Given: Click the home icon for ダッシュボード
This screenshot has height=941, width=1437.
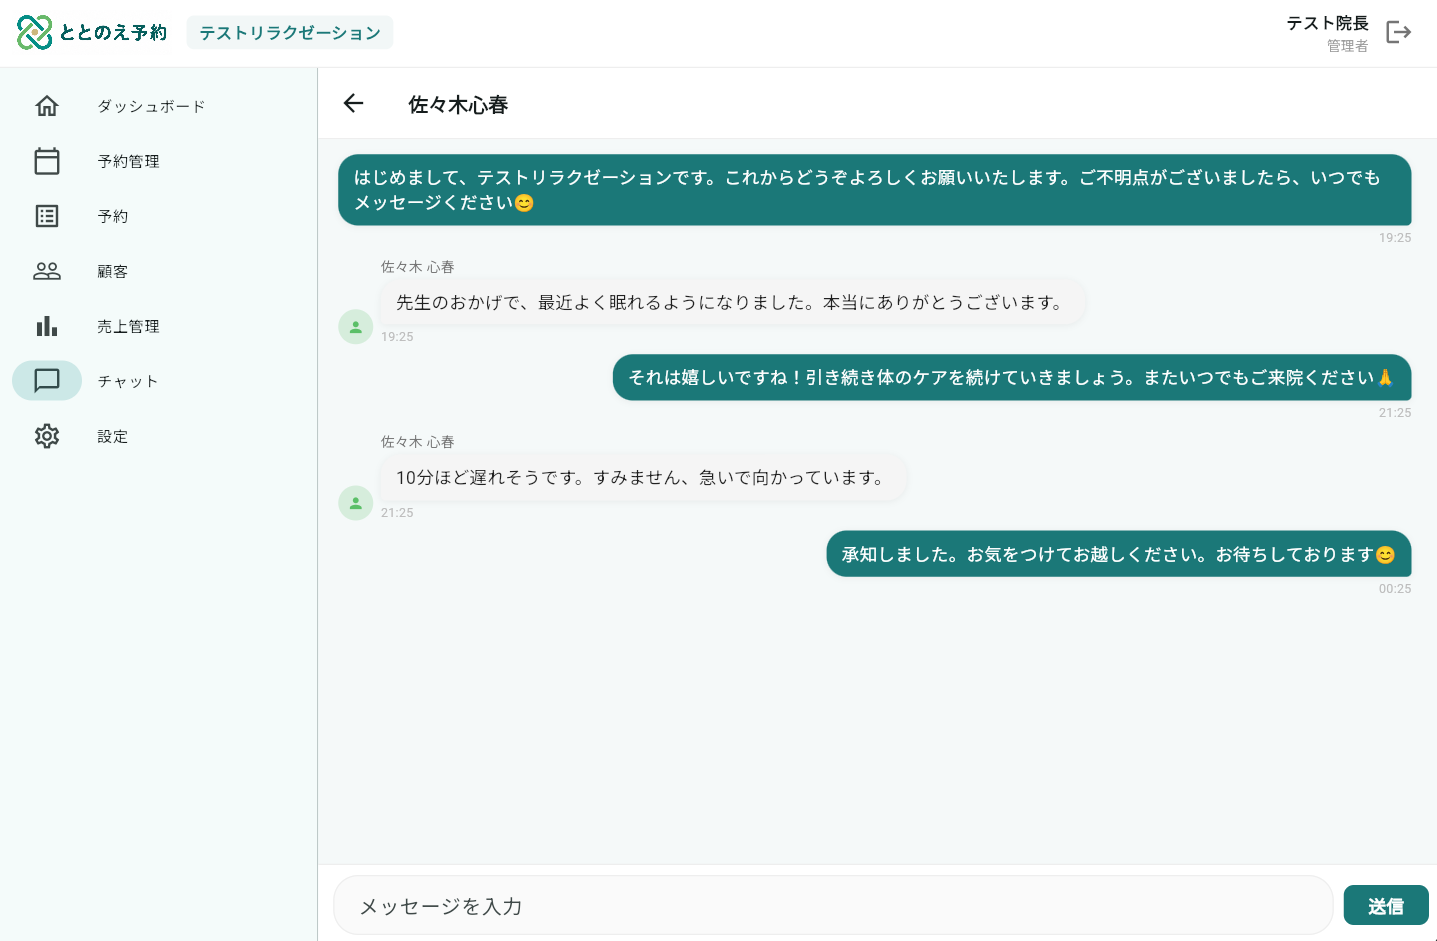Looking at the screenshot, I should [x=47, y=106].
